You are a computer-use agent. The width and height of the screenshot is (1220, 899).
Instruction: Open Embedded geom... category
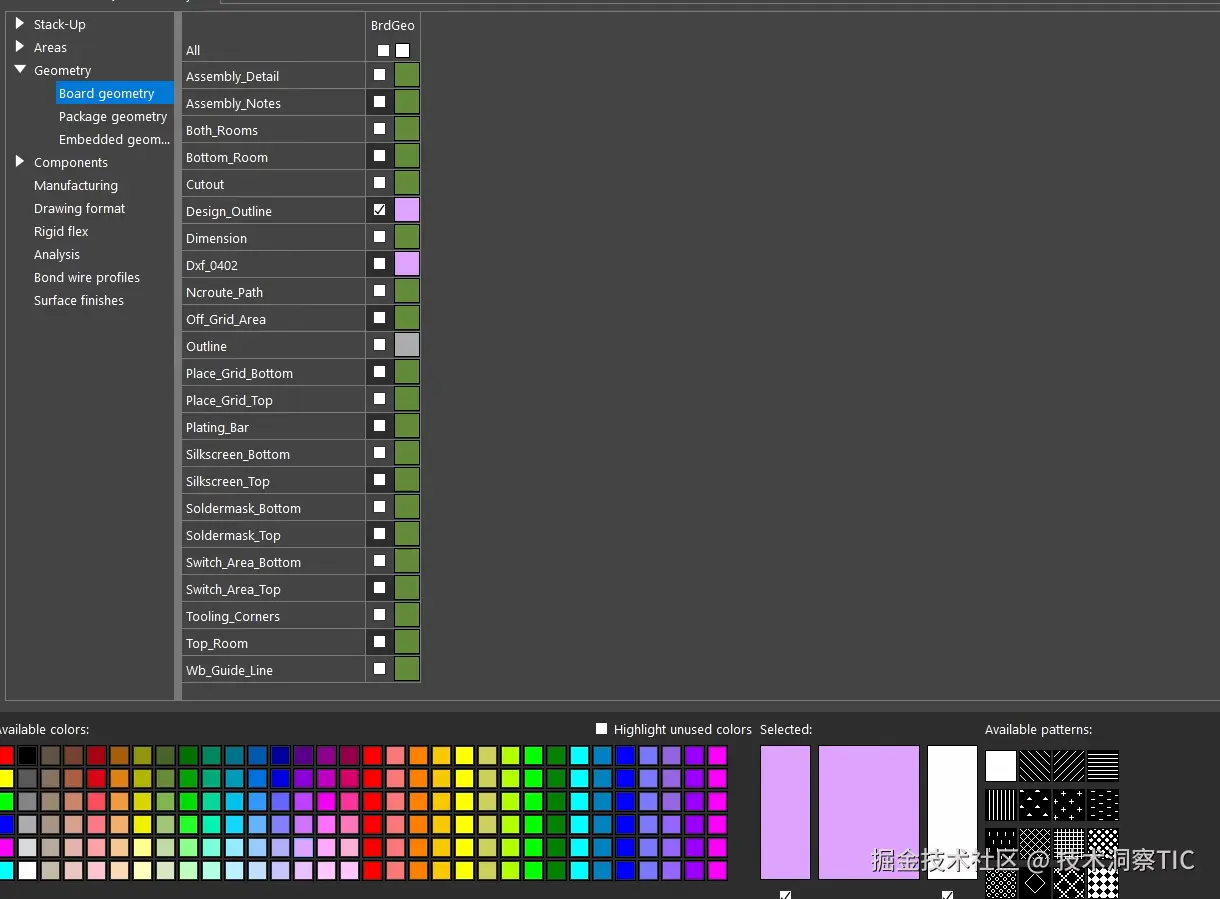pyautogui.click(x=114, y=139)
